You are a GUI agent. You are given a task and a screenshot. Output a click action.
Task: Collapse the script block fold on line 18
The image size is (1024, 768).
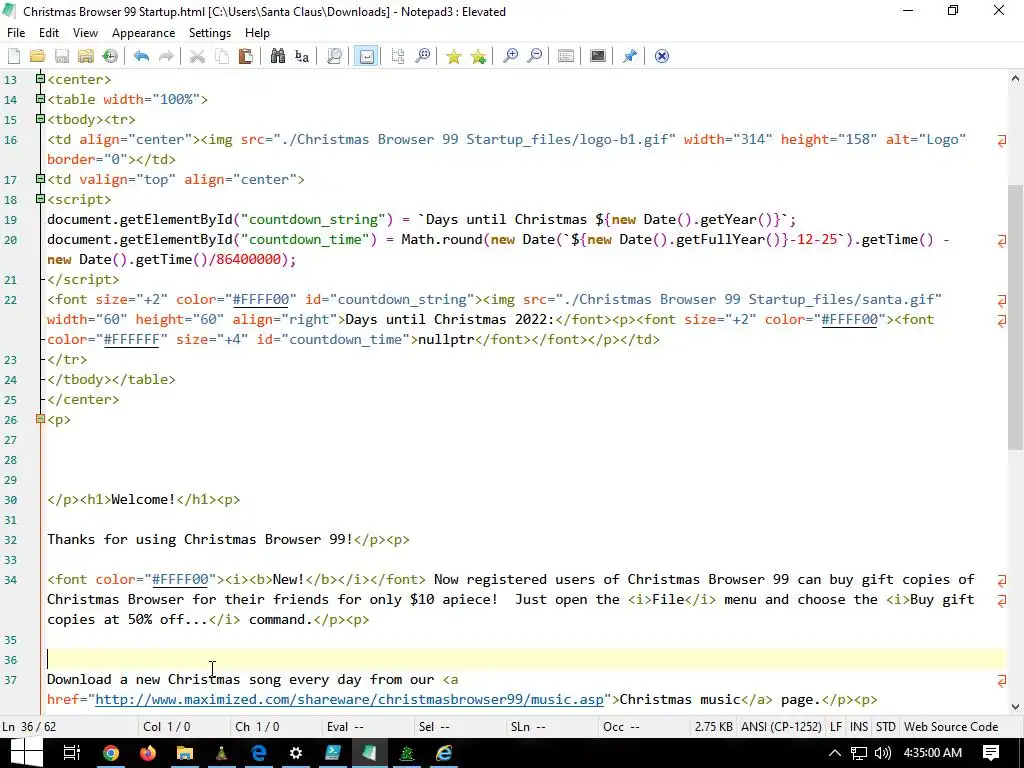tap(40, 199)
